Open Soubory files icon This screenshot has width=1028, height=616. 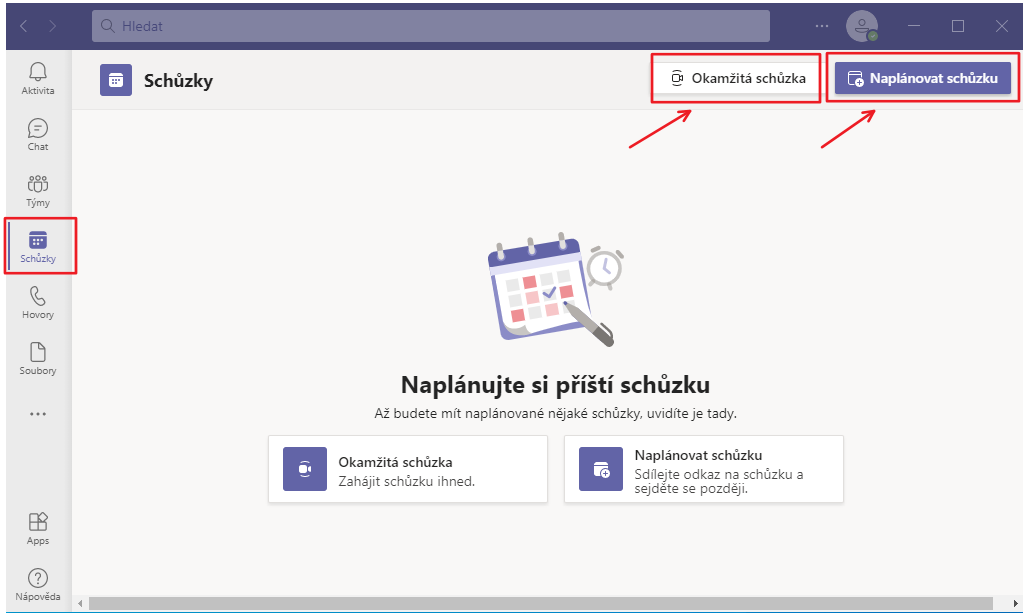[x=38, y=358]
